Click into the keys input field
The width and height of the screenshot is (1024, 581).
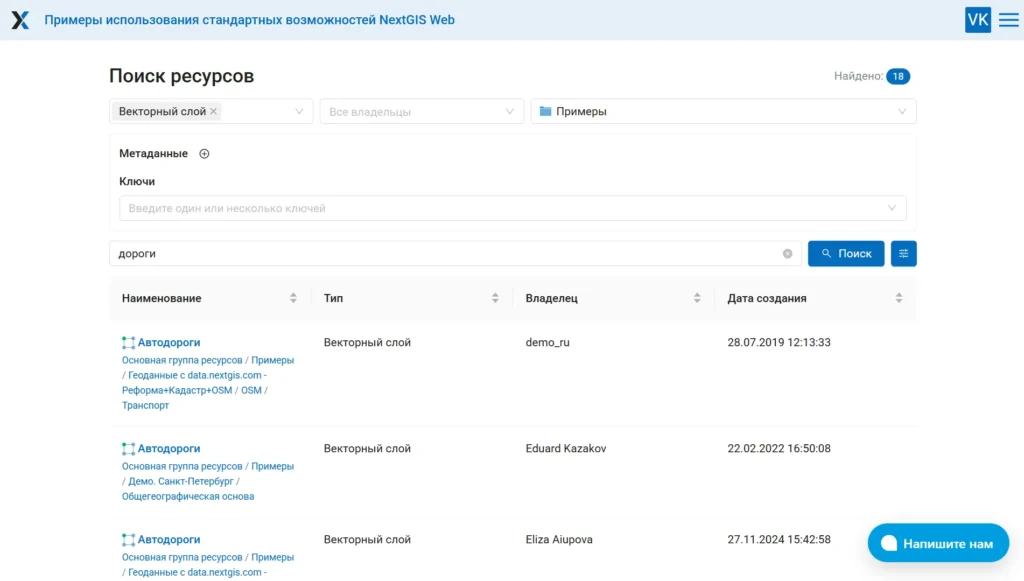tap(513, 208)
